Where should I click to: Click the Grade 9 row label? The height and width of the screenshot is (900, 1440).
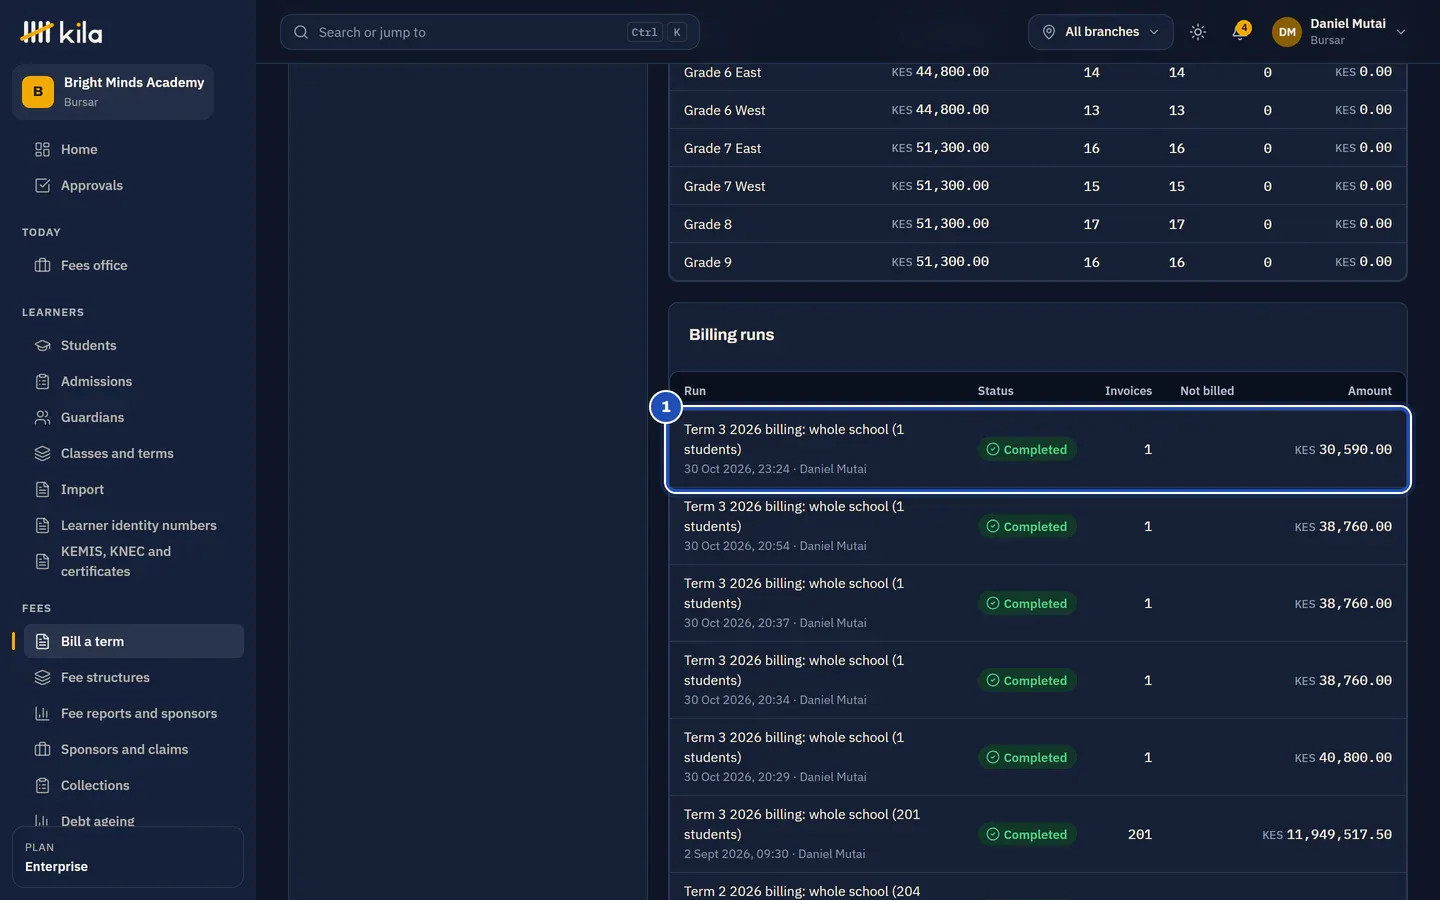[708, 262]
